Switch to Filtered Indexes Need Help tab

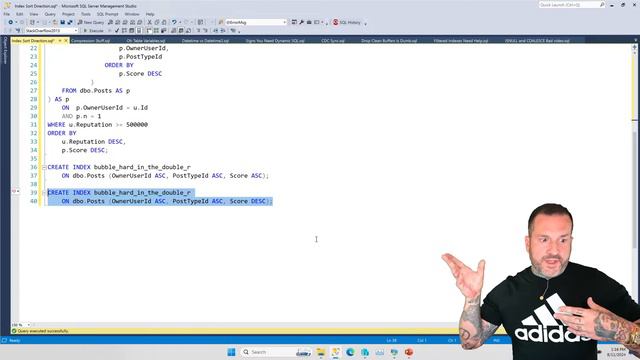[461, 40]
